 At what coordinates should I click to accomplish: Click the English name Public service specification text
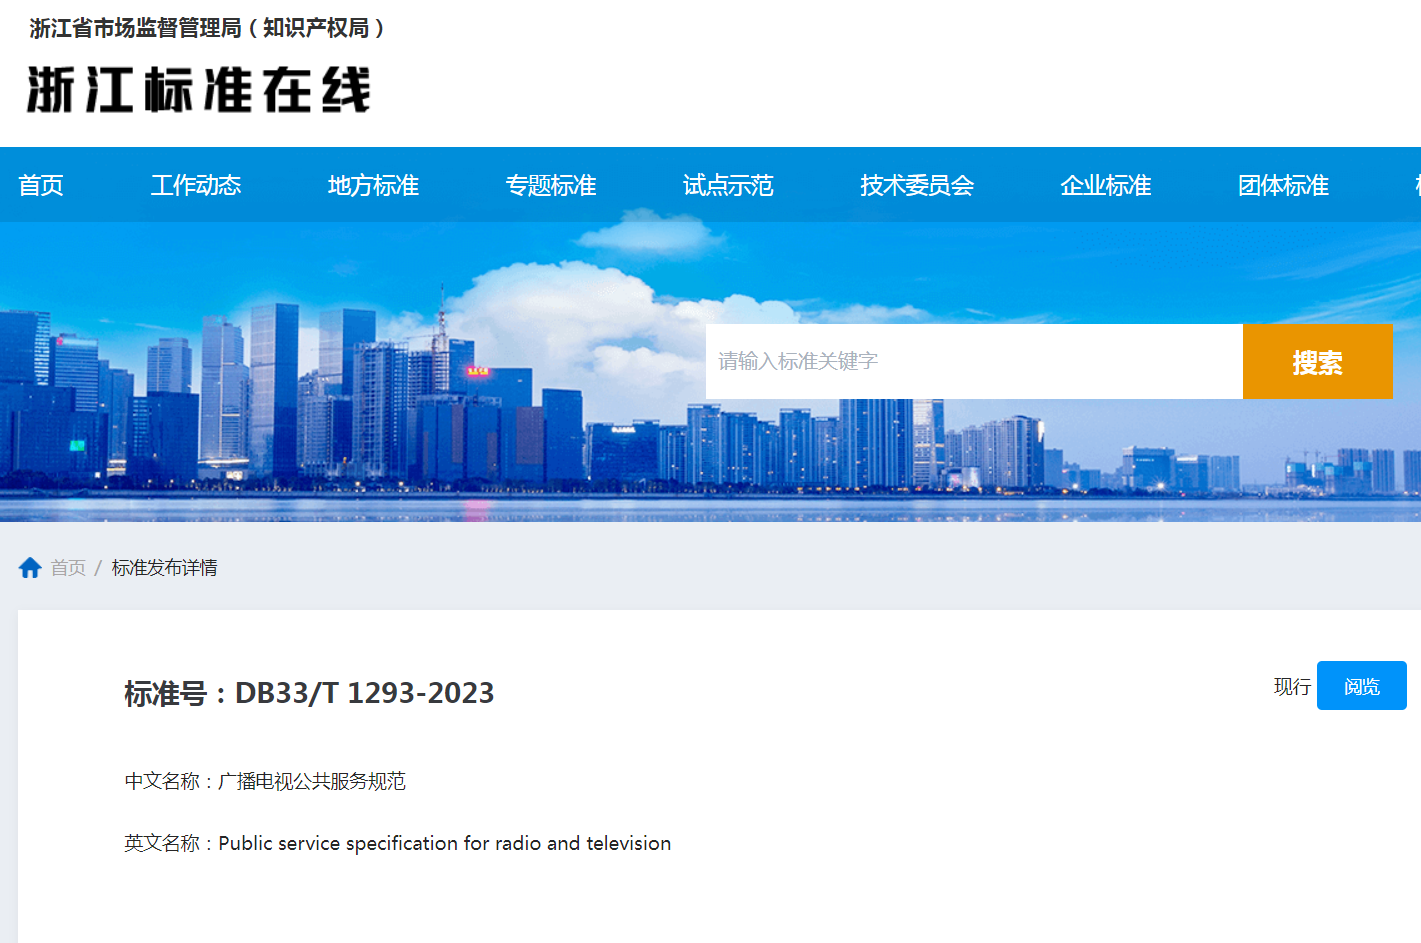445,843
